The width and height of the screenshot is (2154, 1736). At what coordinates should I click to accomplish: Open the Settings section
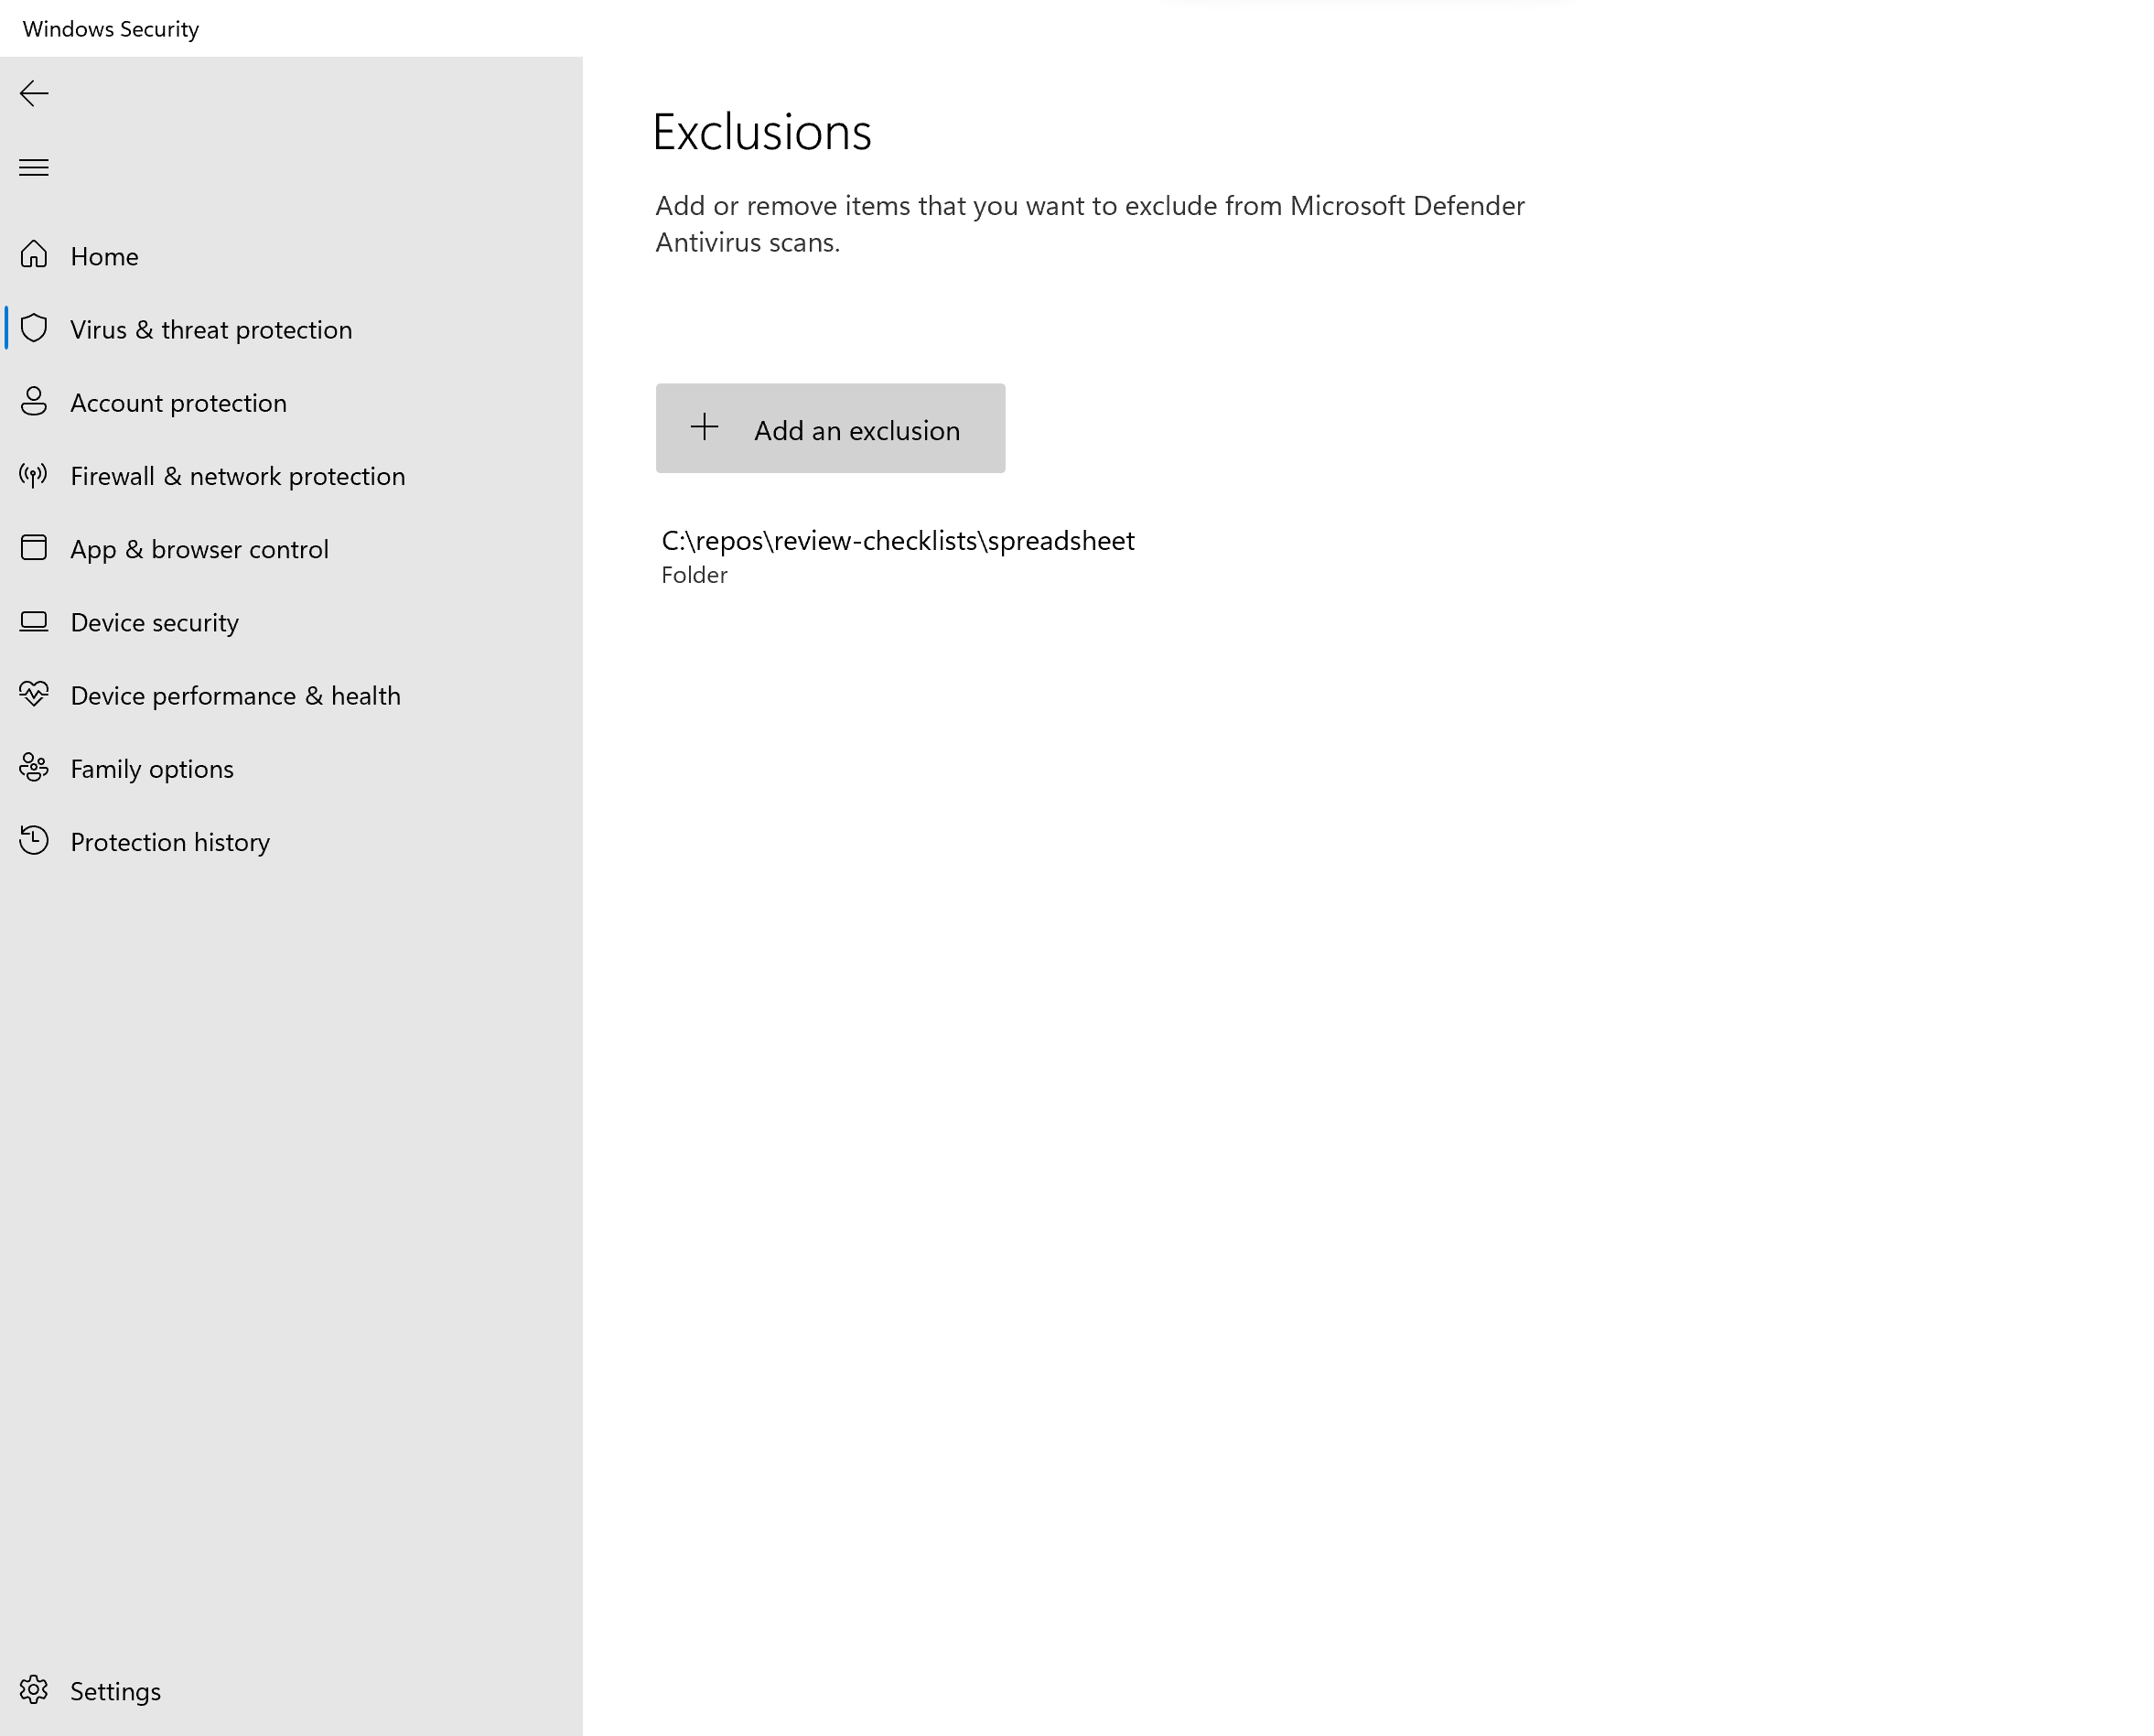[x=115, y=1694]
